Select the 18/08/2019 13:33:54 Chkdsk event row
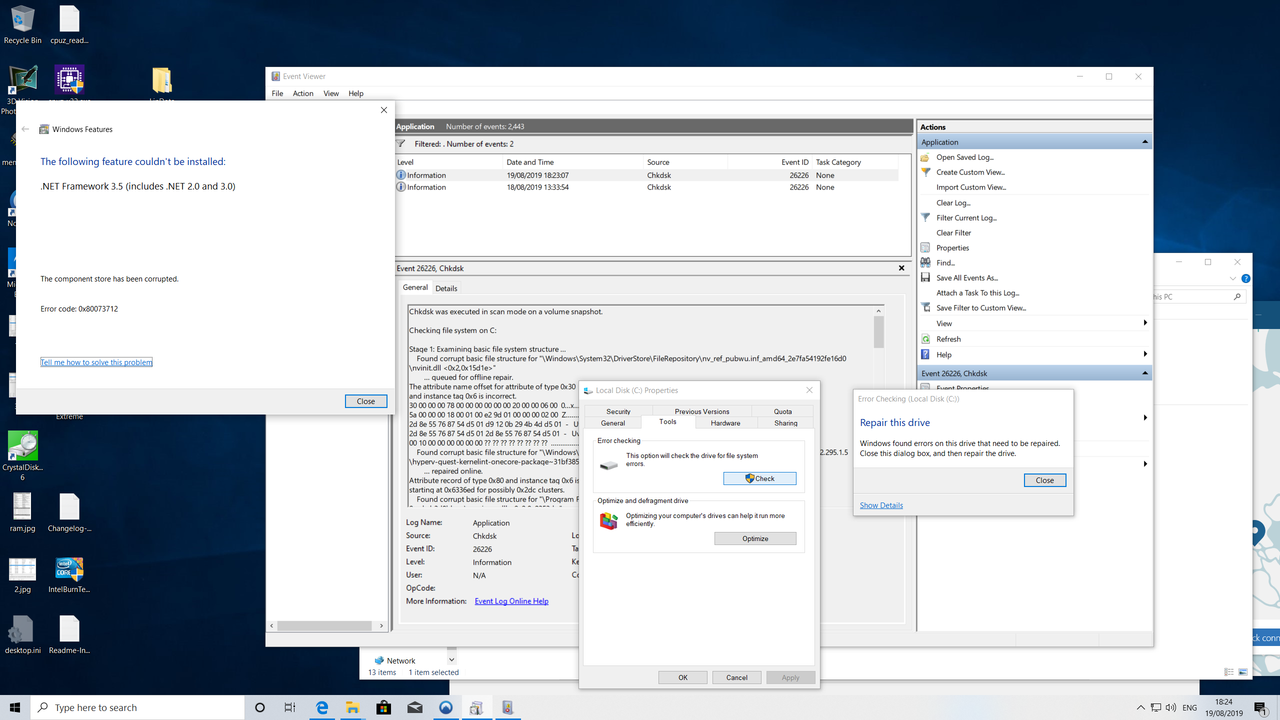Image resolution: width=1280 pixels, height=720 pixels. point(647,187)
